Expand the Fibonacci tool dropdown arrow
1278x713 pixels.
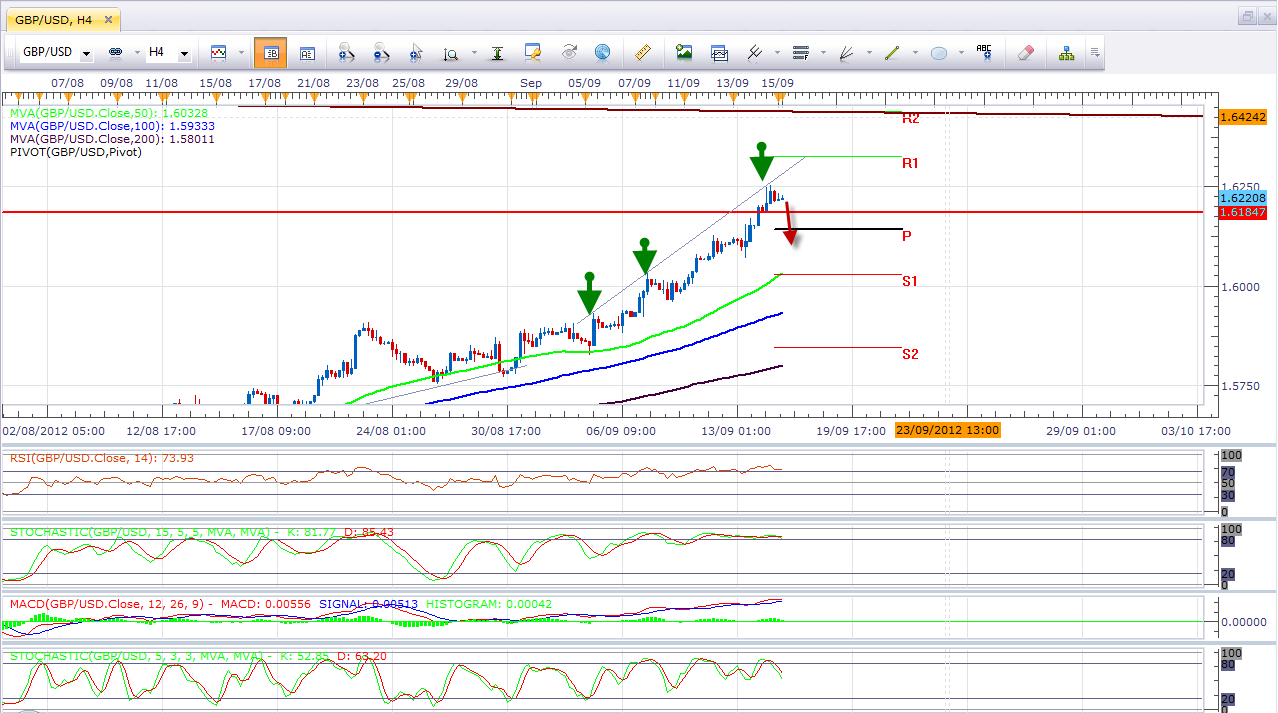coord(823,52)
